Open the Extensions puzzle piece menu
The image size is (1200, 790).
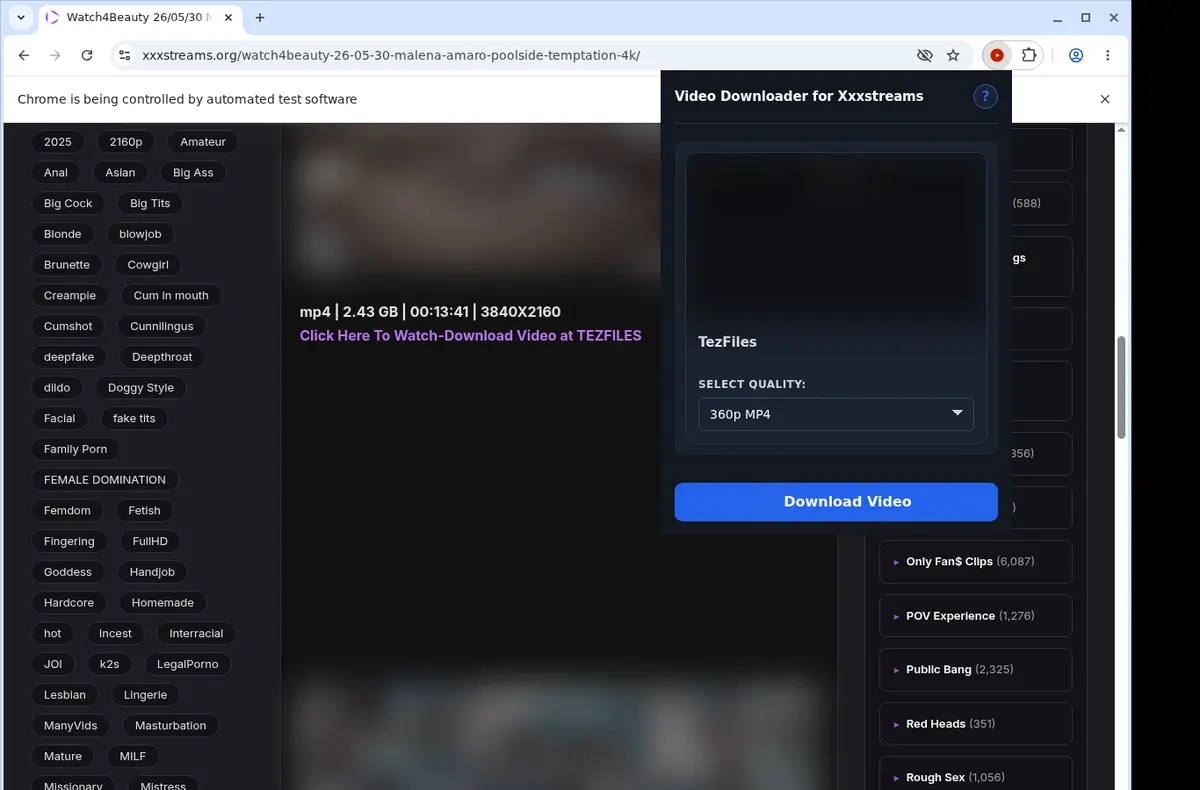tap(1028, 56)
